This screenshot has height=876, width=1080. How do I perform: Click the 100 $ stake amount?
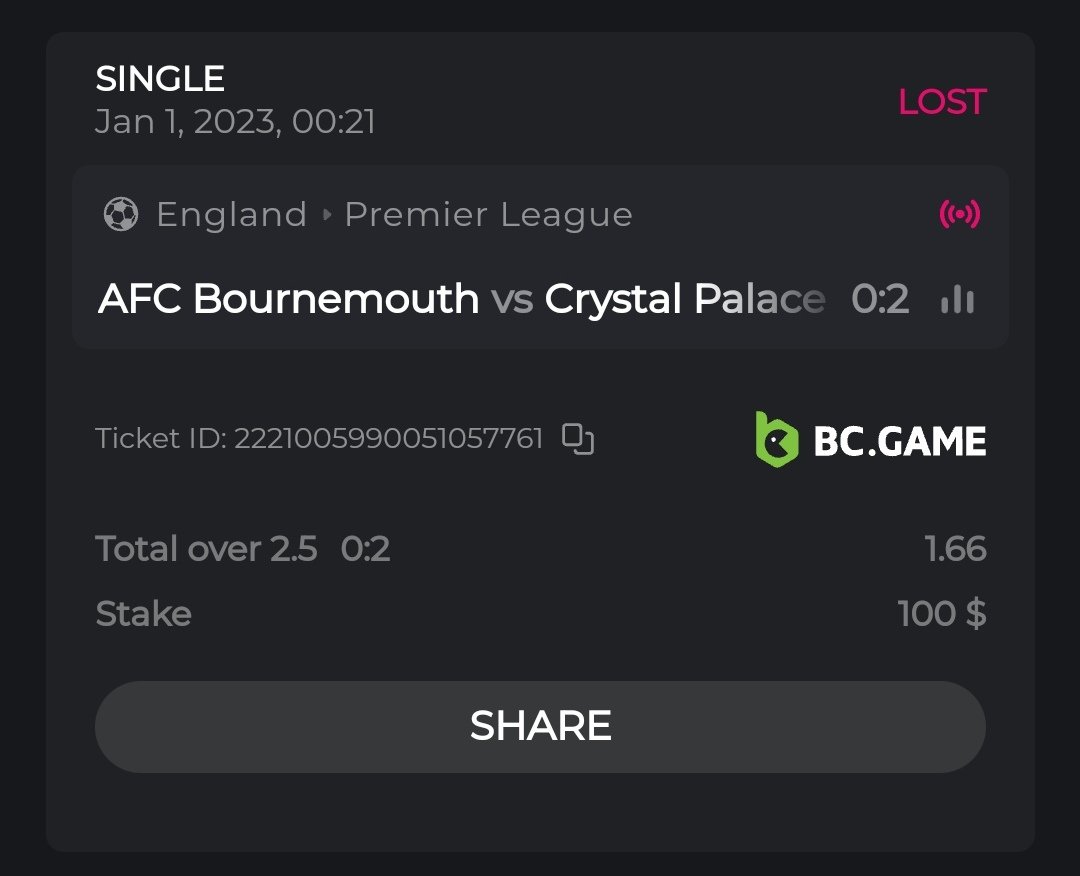click(x=942, y=613)
